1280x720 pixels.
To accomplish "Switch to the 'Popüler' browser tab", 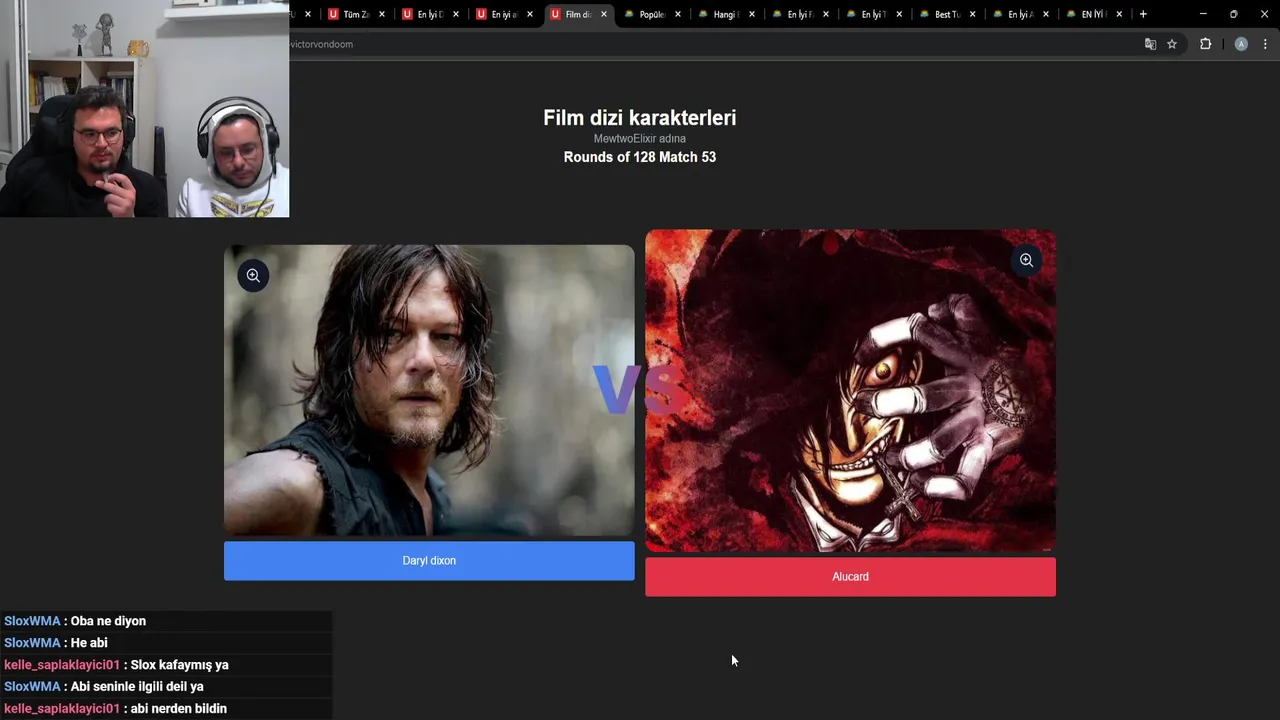I will tap(652, 14).
